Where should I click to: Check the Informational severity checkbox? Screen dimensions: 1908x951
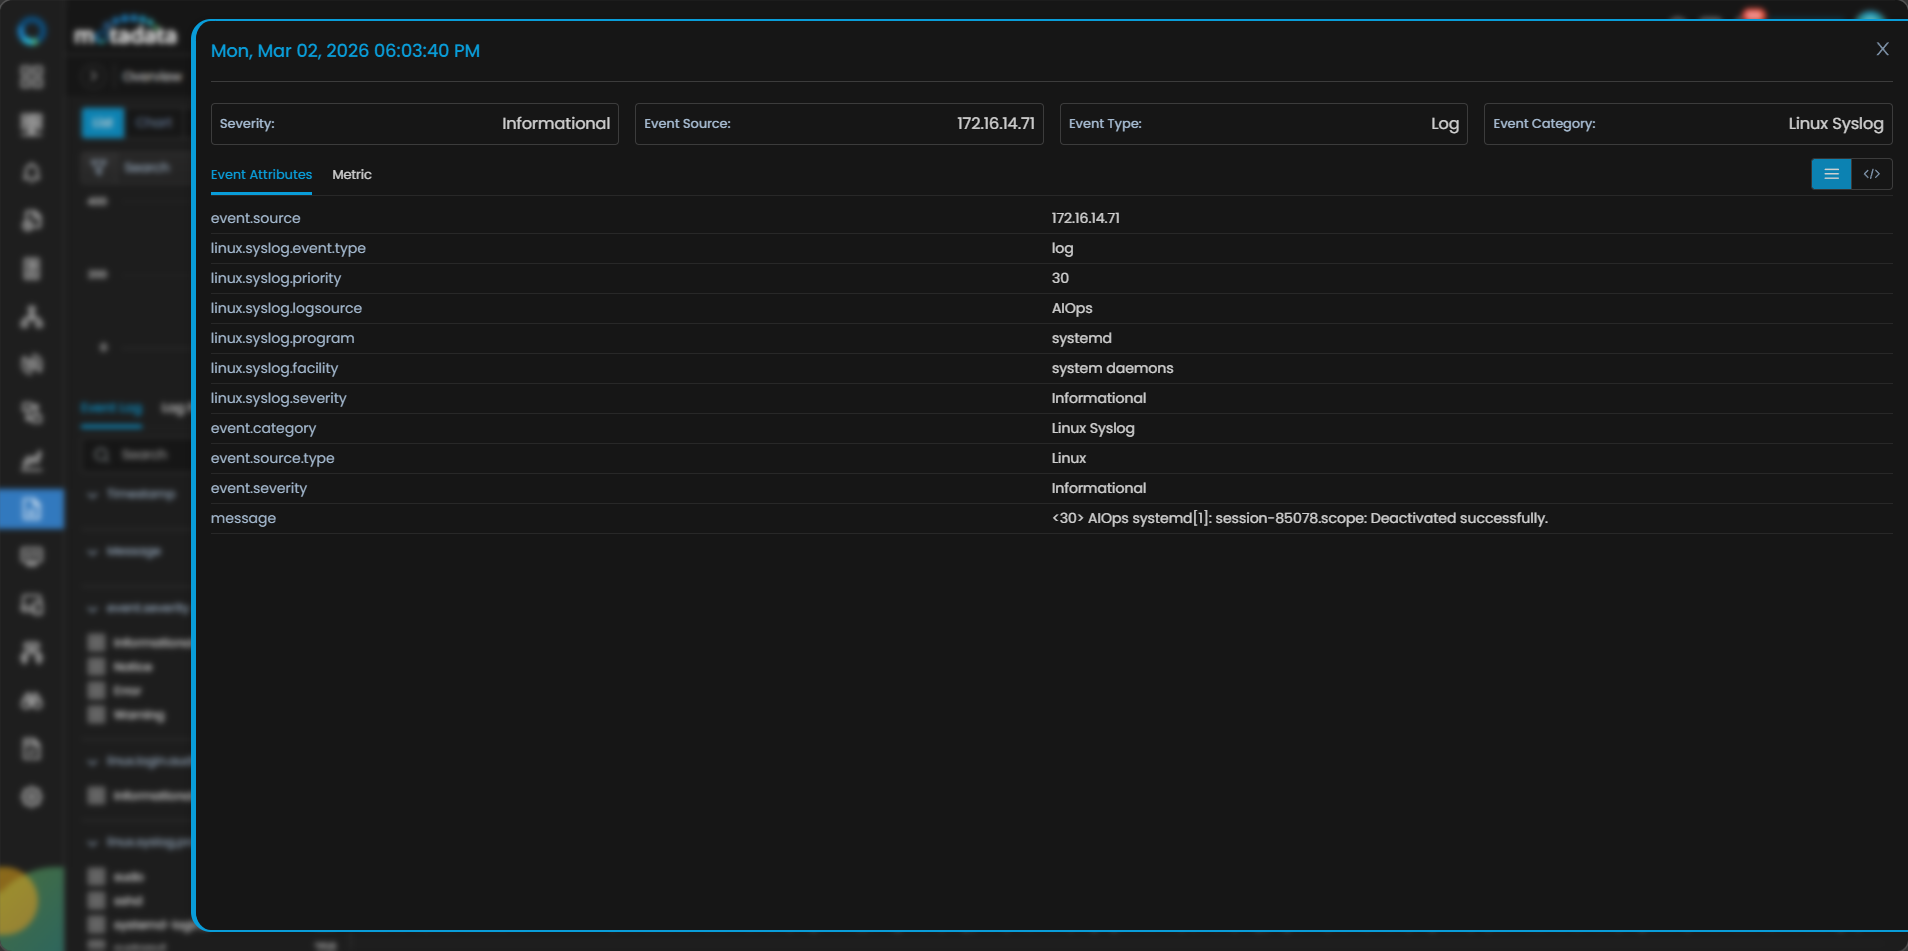pyautogui.click(x=96, y=642)
